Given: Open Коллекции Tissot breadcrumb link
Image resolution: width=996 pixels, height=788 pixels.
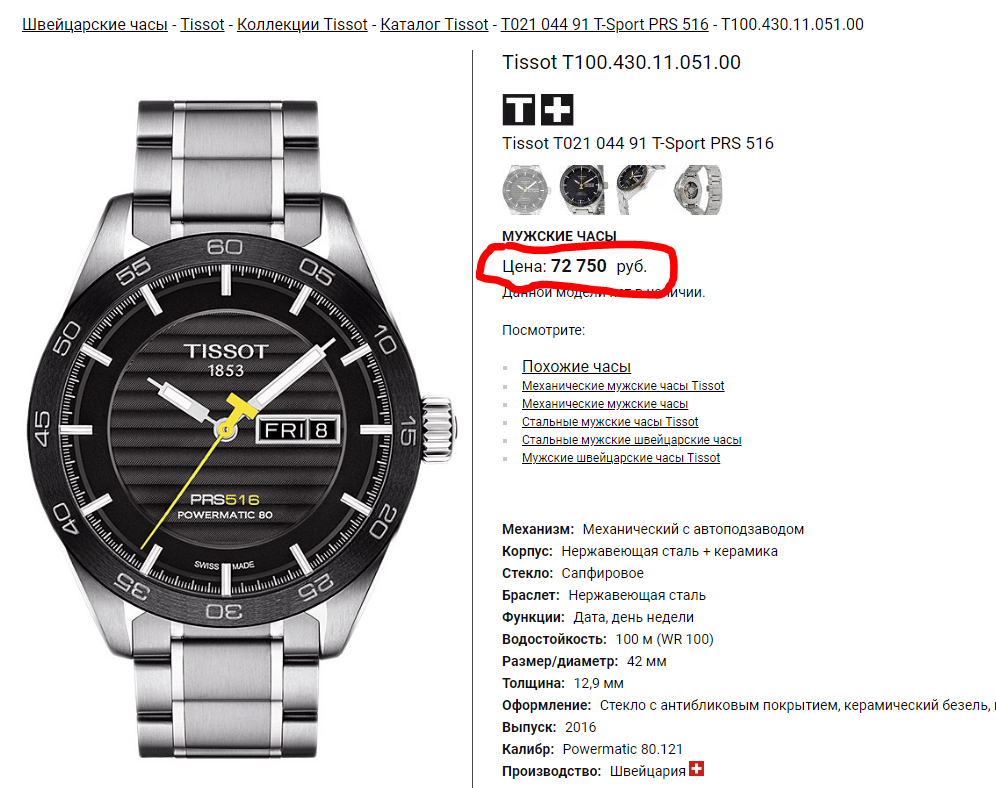Looking at the screenshot, I should click(x=302, y=25).
